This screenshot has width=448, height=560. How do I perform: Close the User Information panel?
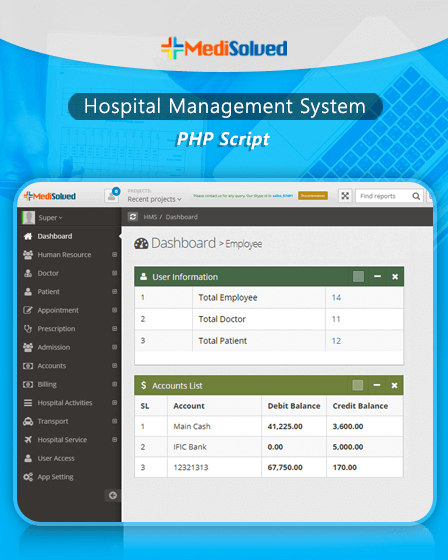pyautogui.click(x=395, y=276)
